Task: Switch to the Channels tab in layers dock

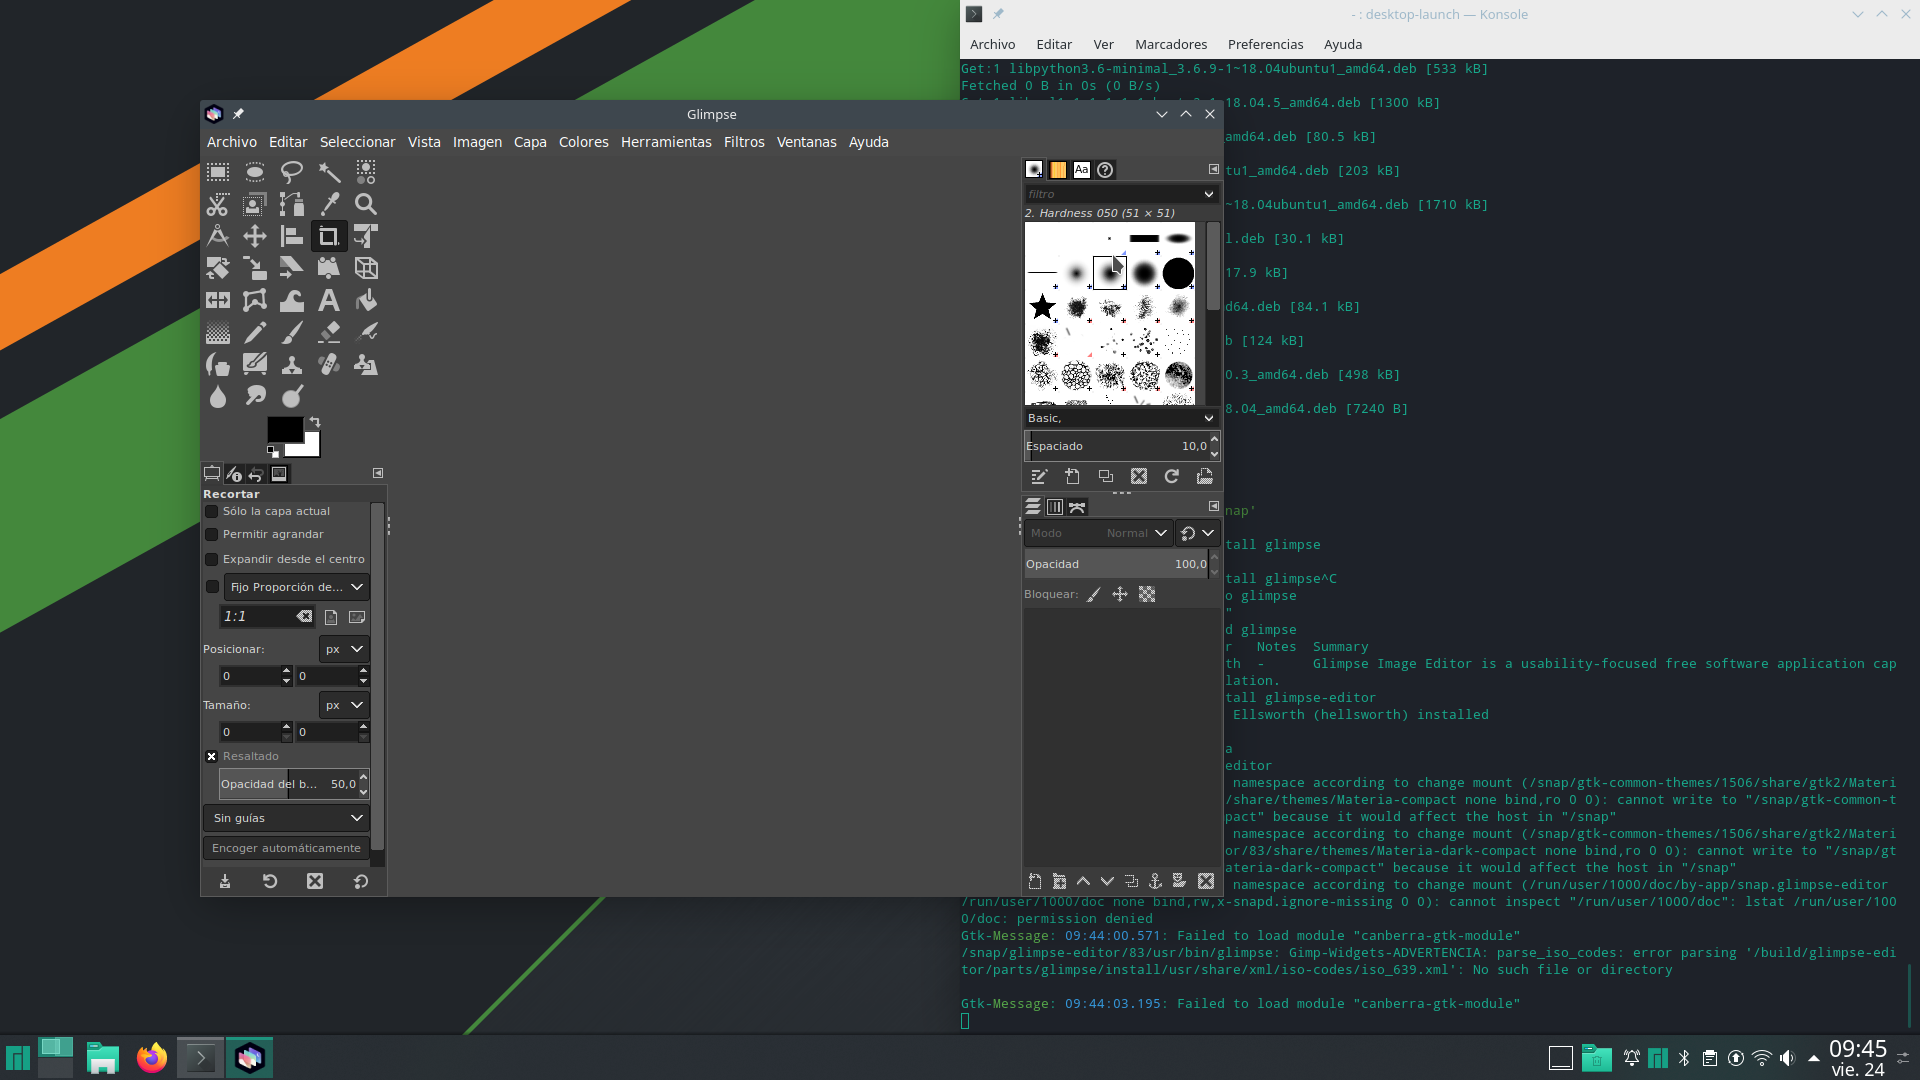Action: coord(1055,507)
